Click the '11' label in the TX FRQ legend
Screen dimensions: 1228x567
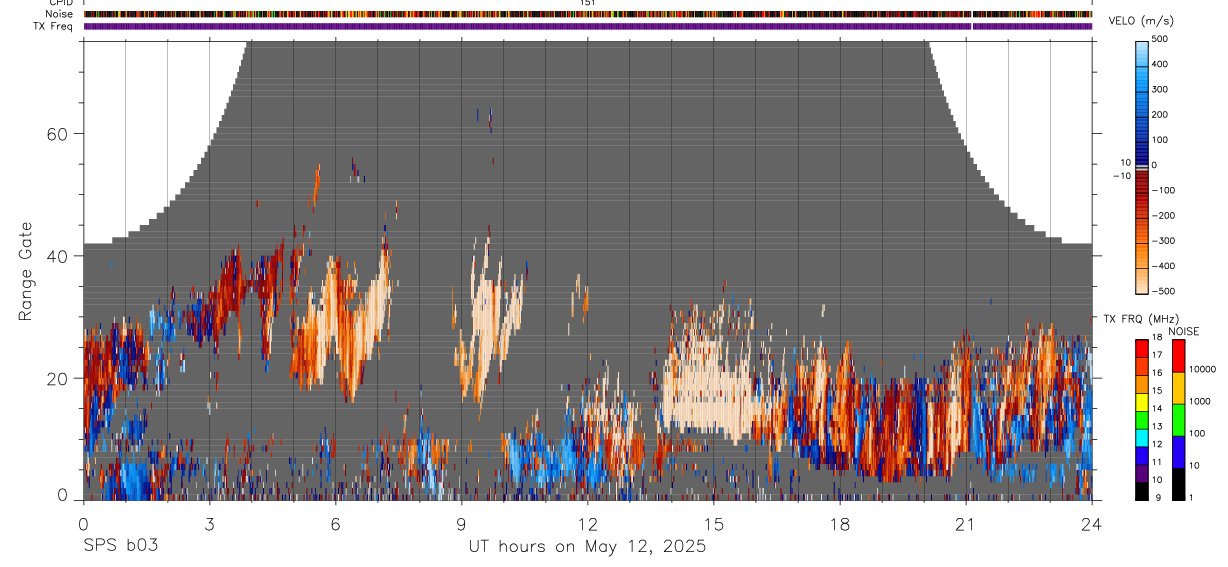(1158, 462)
